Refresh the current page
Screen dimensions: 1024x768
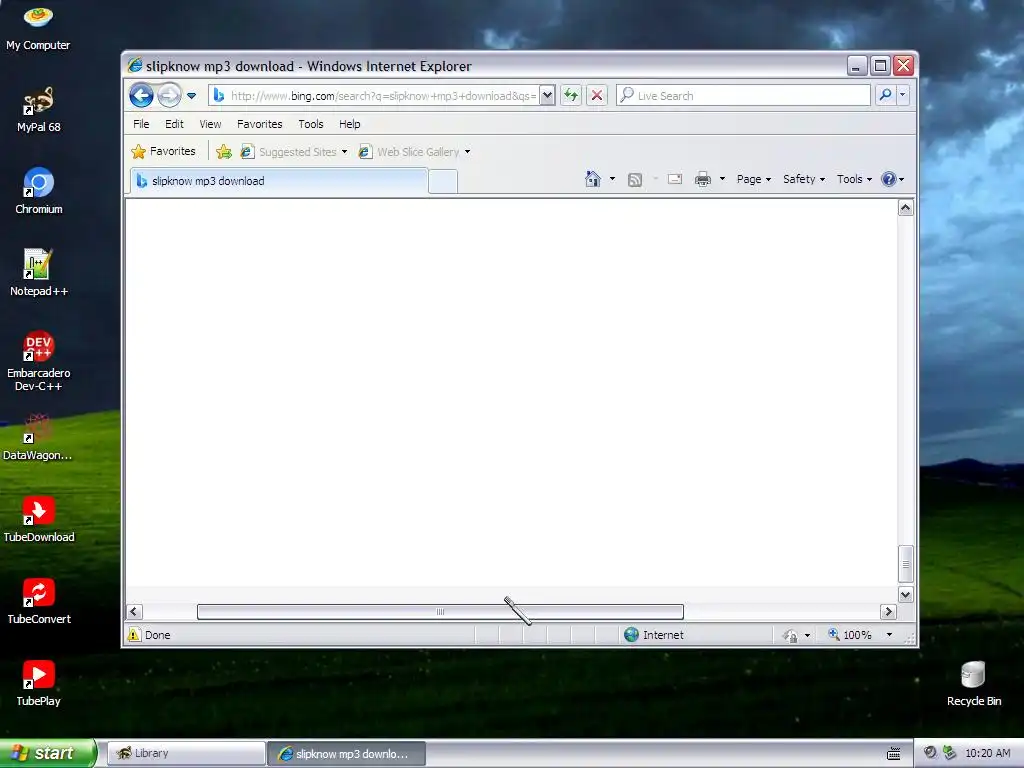pos(571,95)
